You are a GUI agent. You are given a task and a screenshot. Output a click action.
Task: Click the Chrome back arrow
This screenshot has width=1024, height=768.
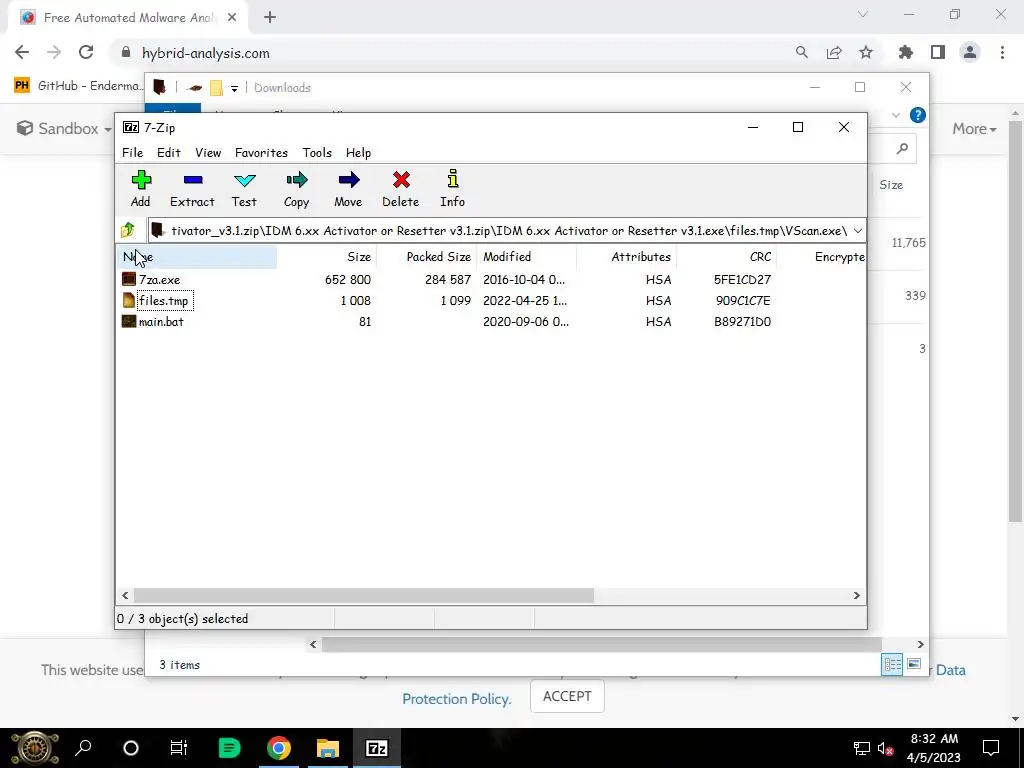pos(22,52)
